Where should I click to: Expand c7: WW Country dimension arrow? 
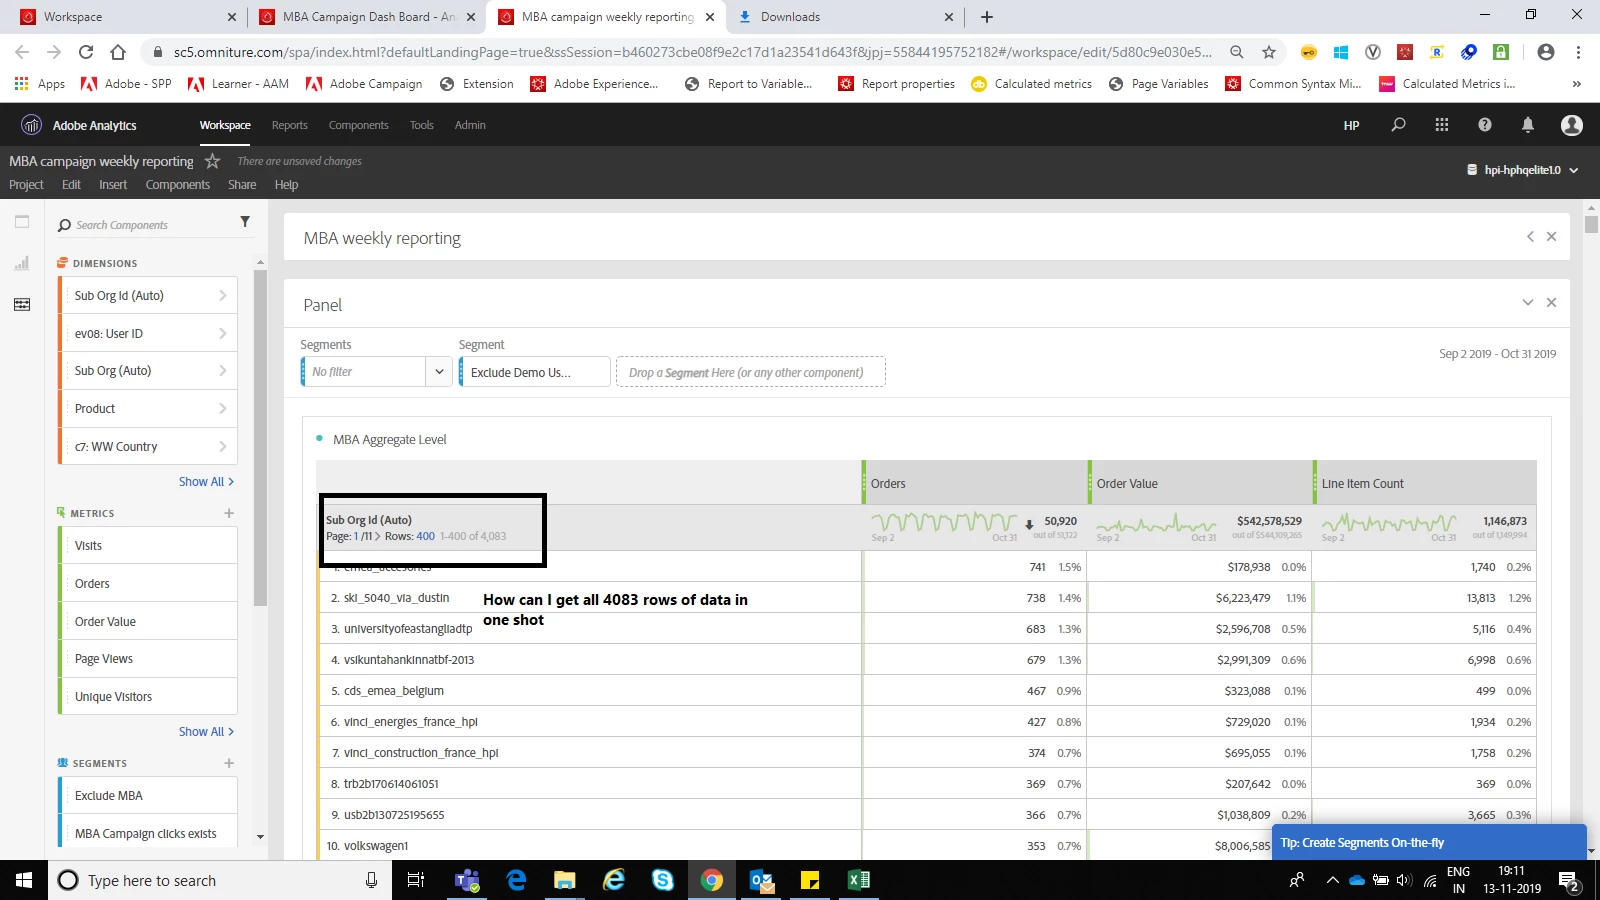click(x=222, y=446)
